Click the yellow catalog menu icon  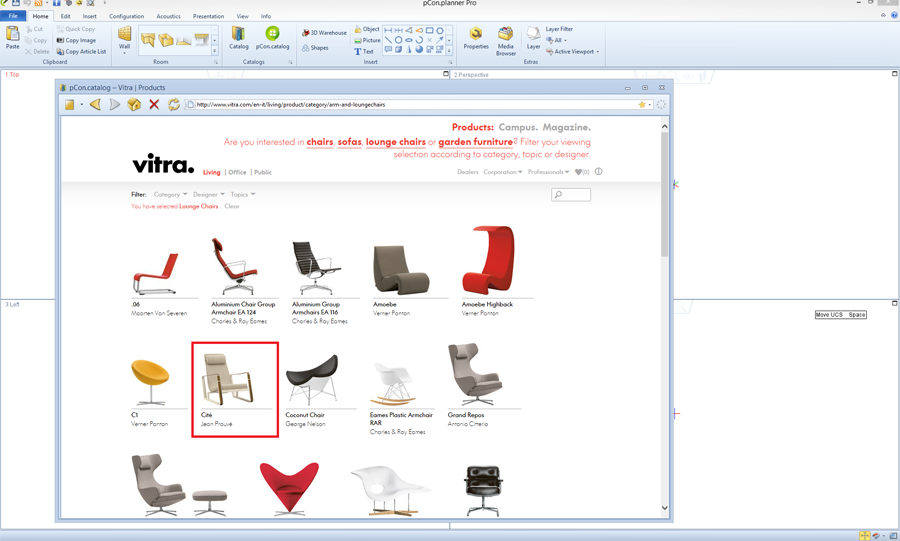(69, 104)
